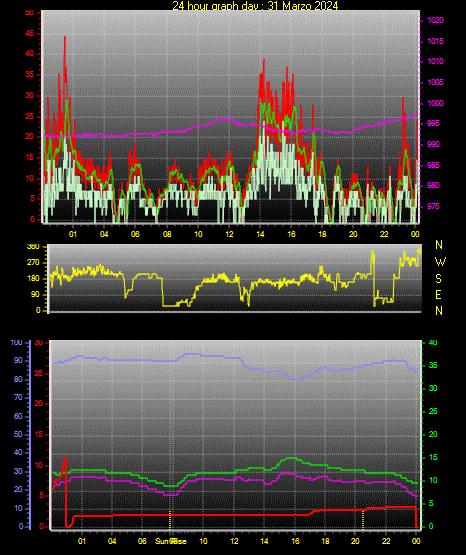
Task: Click the magenta 1020 pressure axis label
Action: [x=435, y=20]
